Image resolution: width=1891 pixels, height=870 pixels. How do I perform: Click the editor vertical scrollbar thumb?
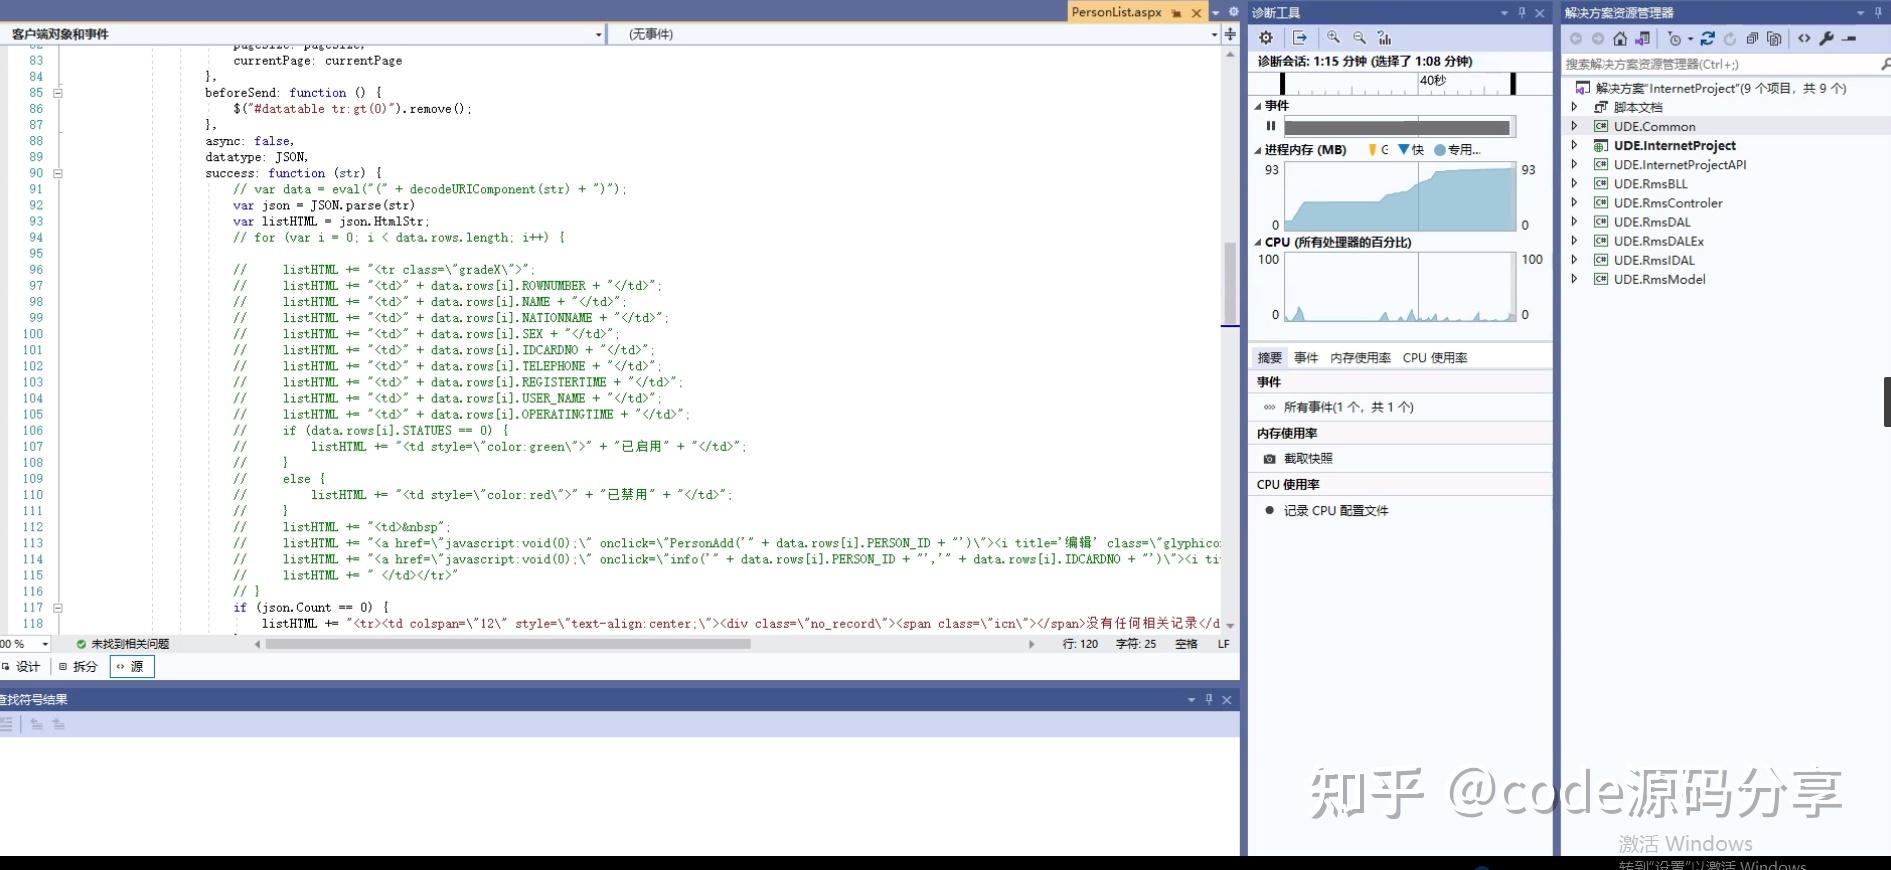[x=1230, y=284]
